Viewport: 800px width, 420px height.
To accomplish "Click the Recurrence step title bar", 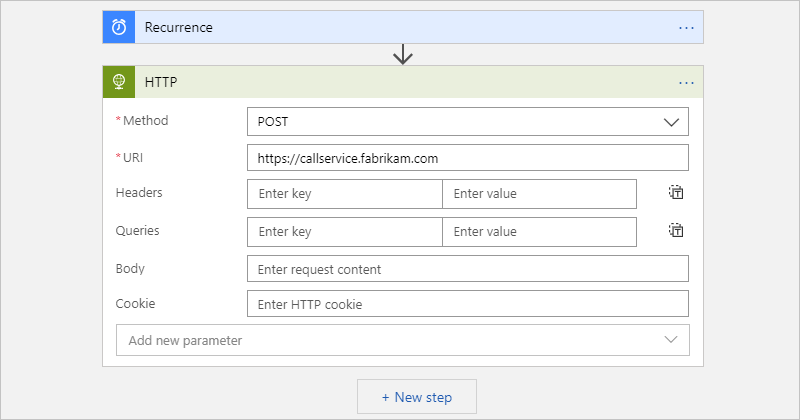I will click(400, 28).
